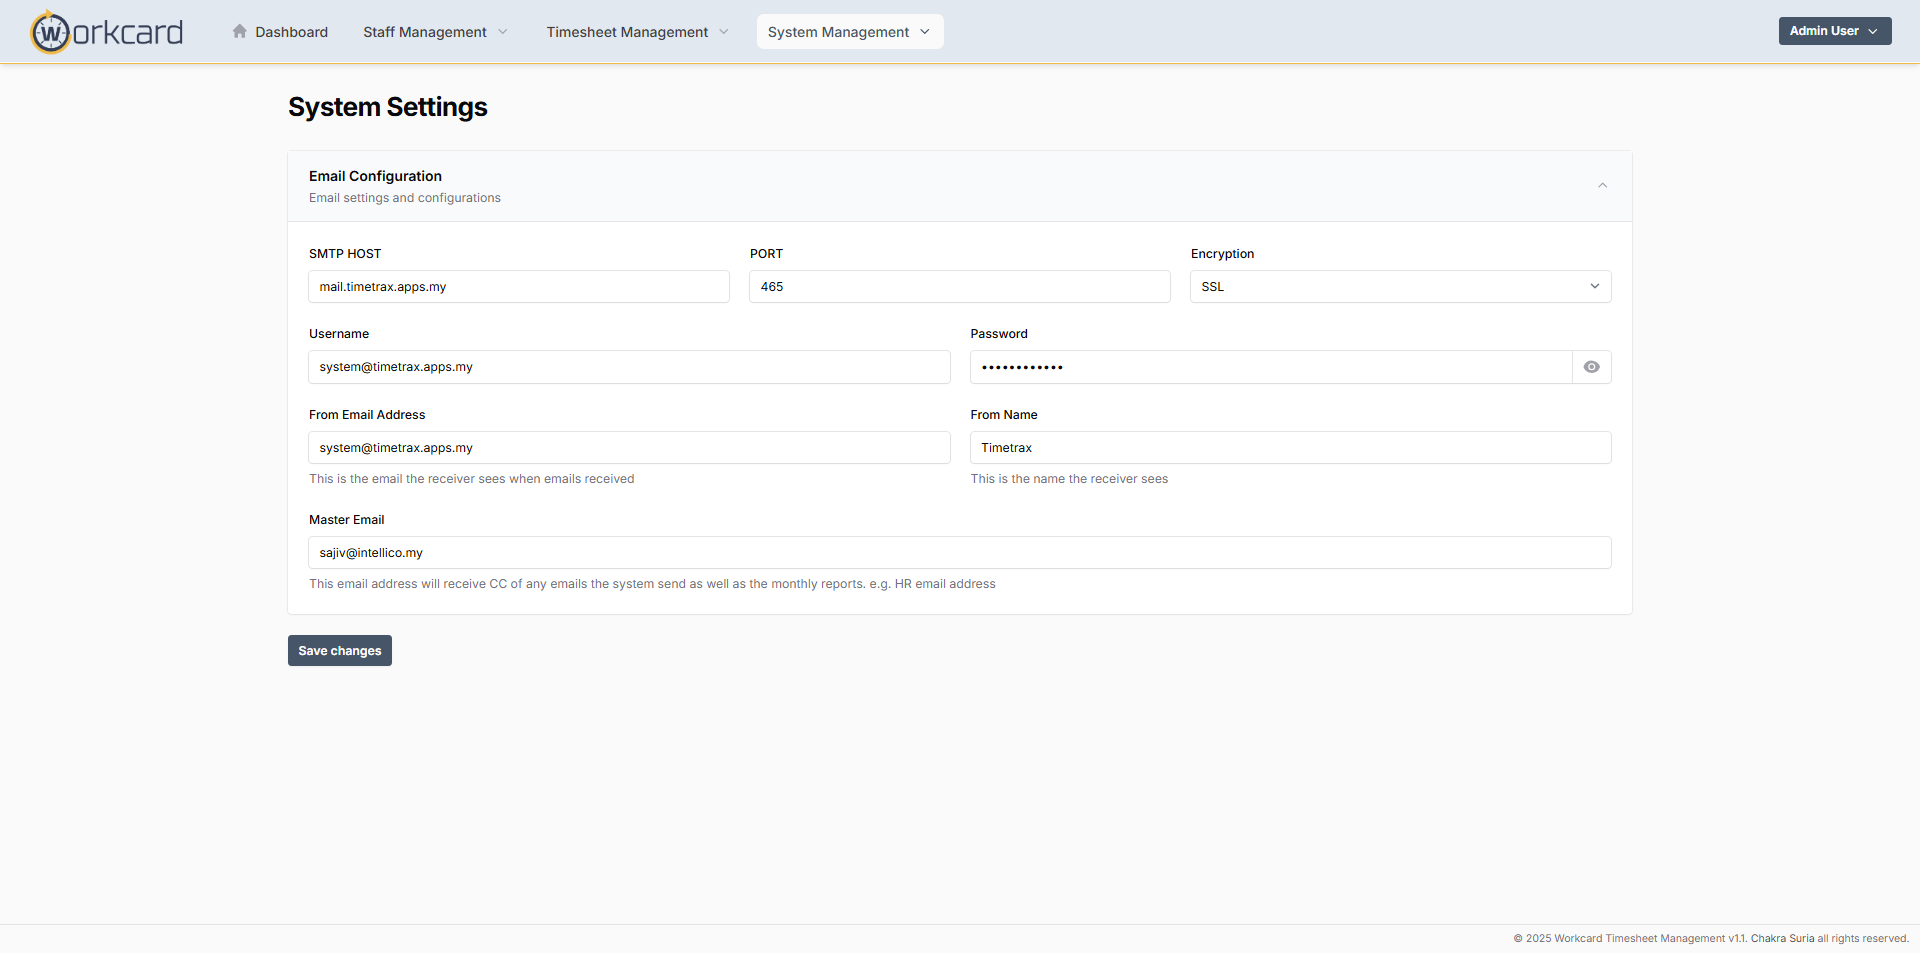
Task: Edit the From Email Address field
Action: point(629,448)
